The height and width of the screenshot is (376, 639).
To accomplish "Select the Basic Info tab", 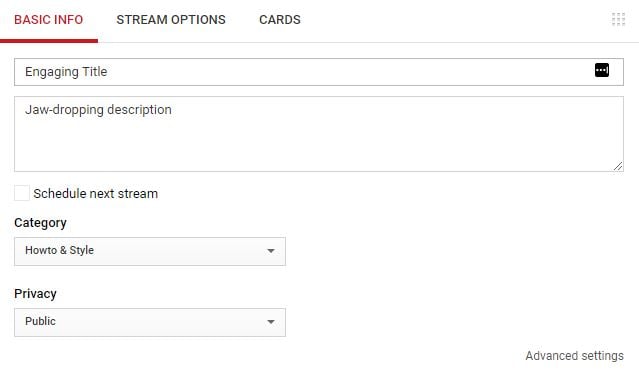I will coord(48,20).
